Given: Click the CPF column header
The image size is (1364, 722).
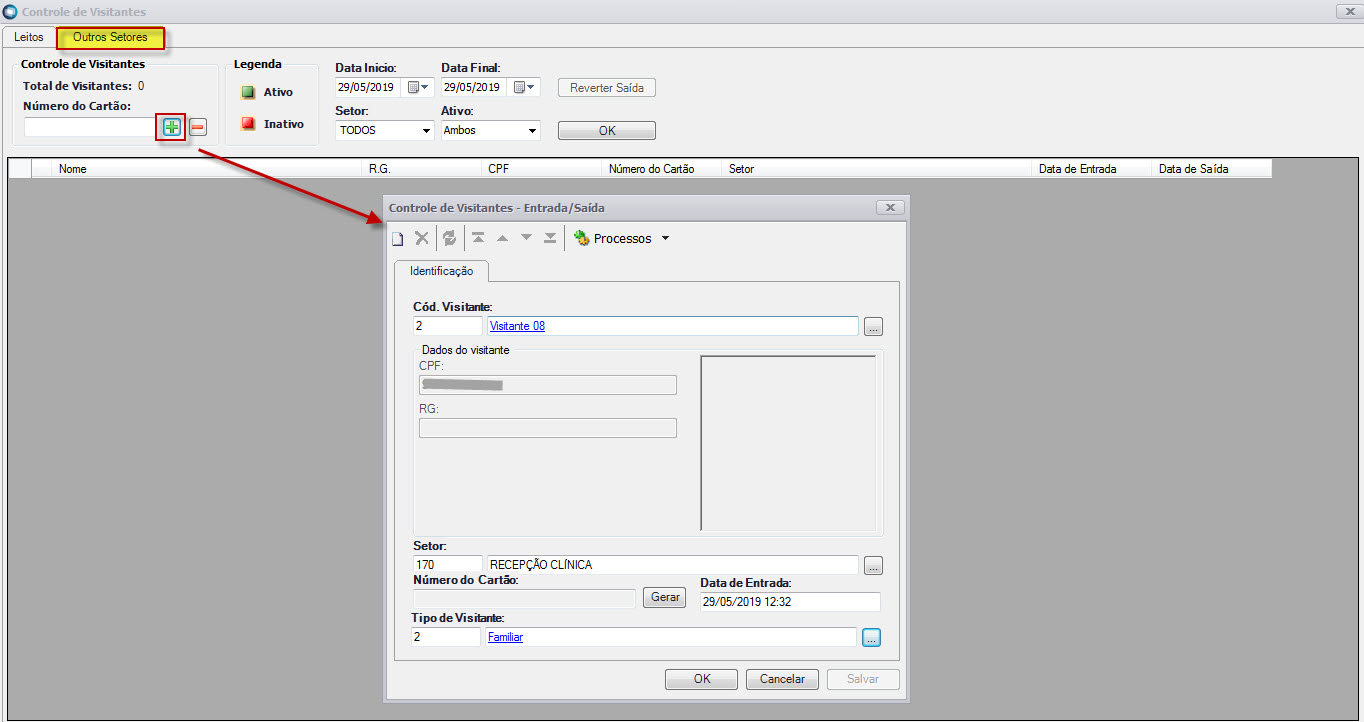Looking at the screenshot, I should [x=542, y=169].
